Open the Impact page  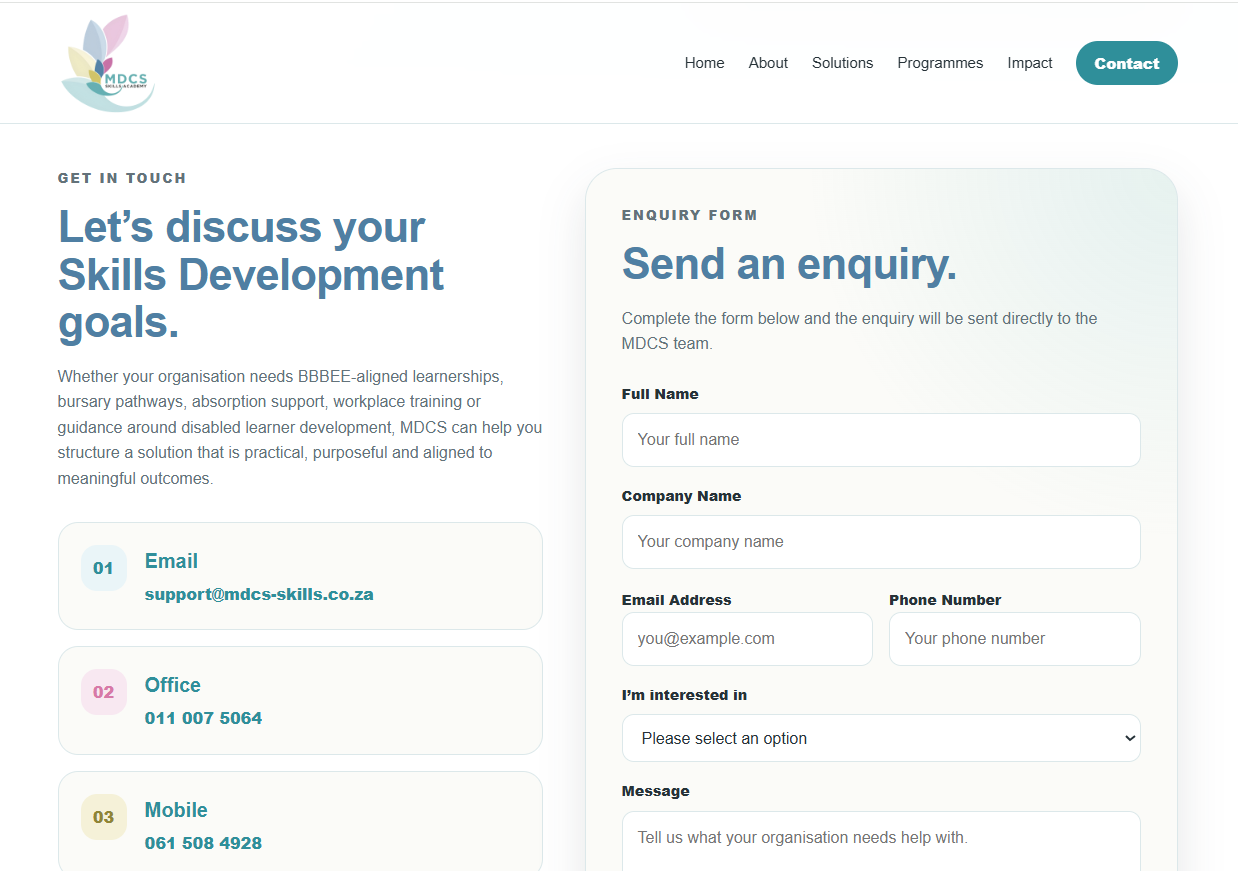click(x=1030, y=63)
